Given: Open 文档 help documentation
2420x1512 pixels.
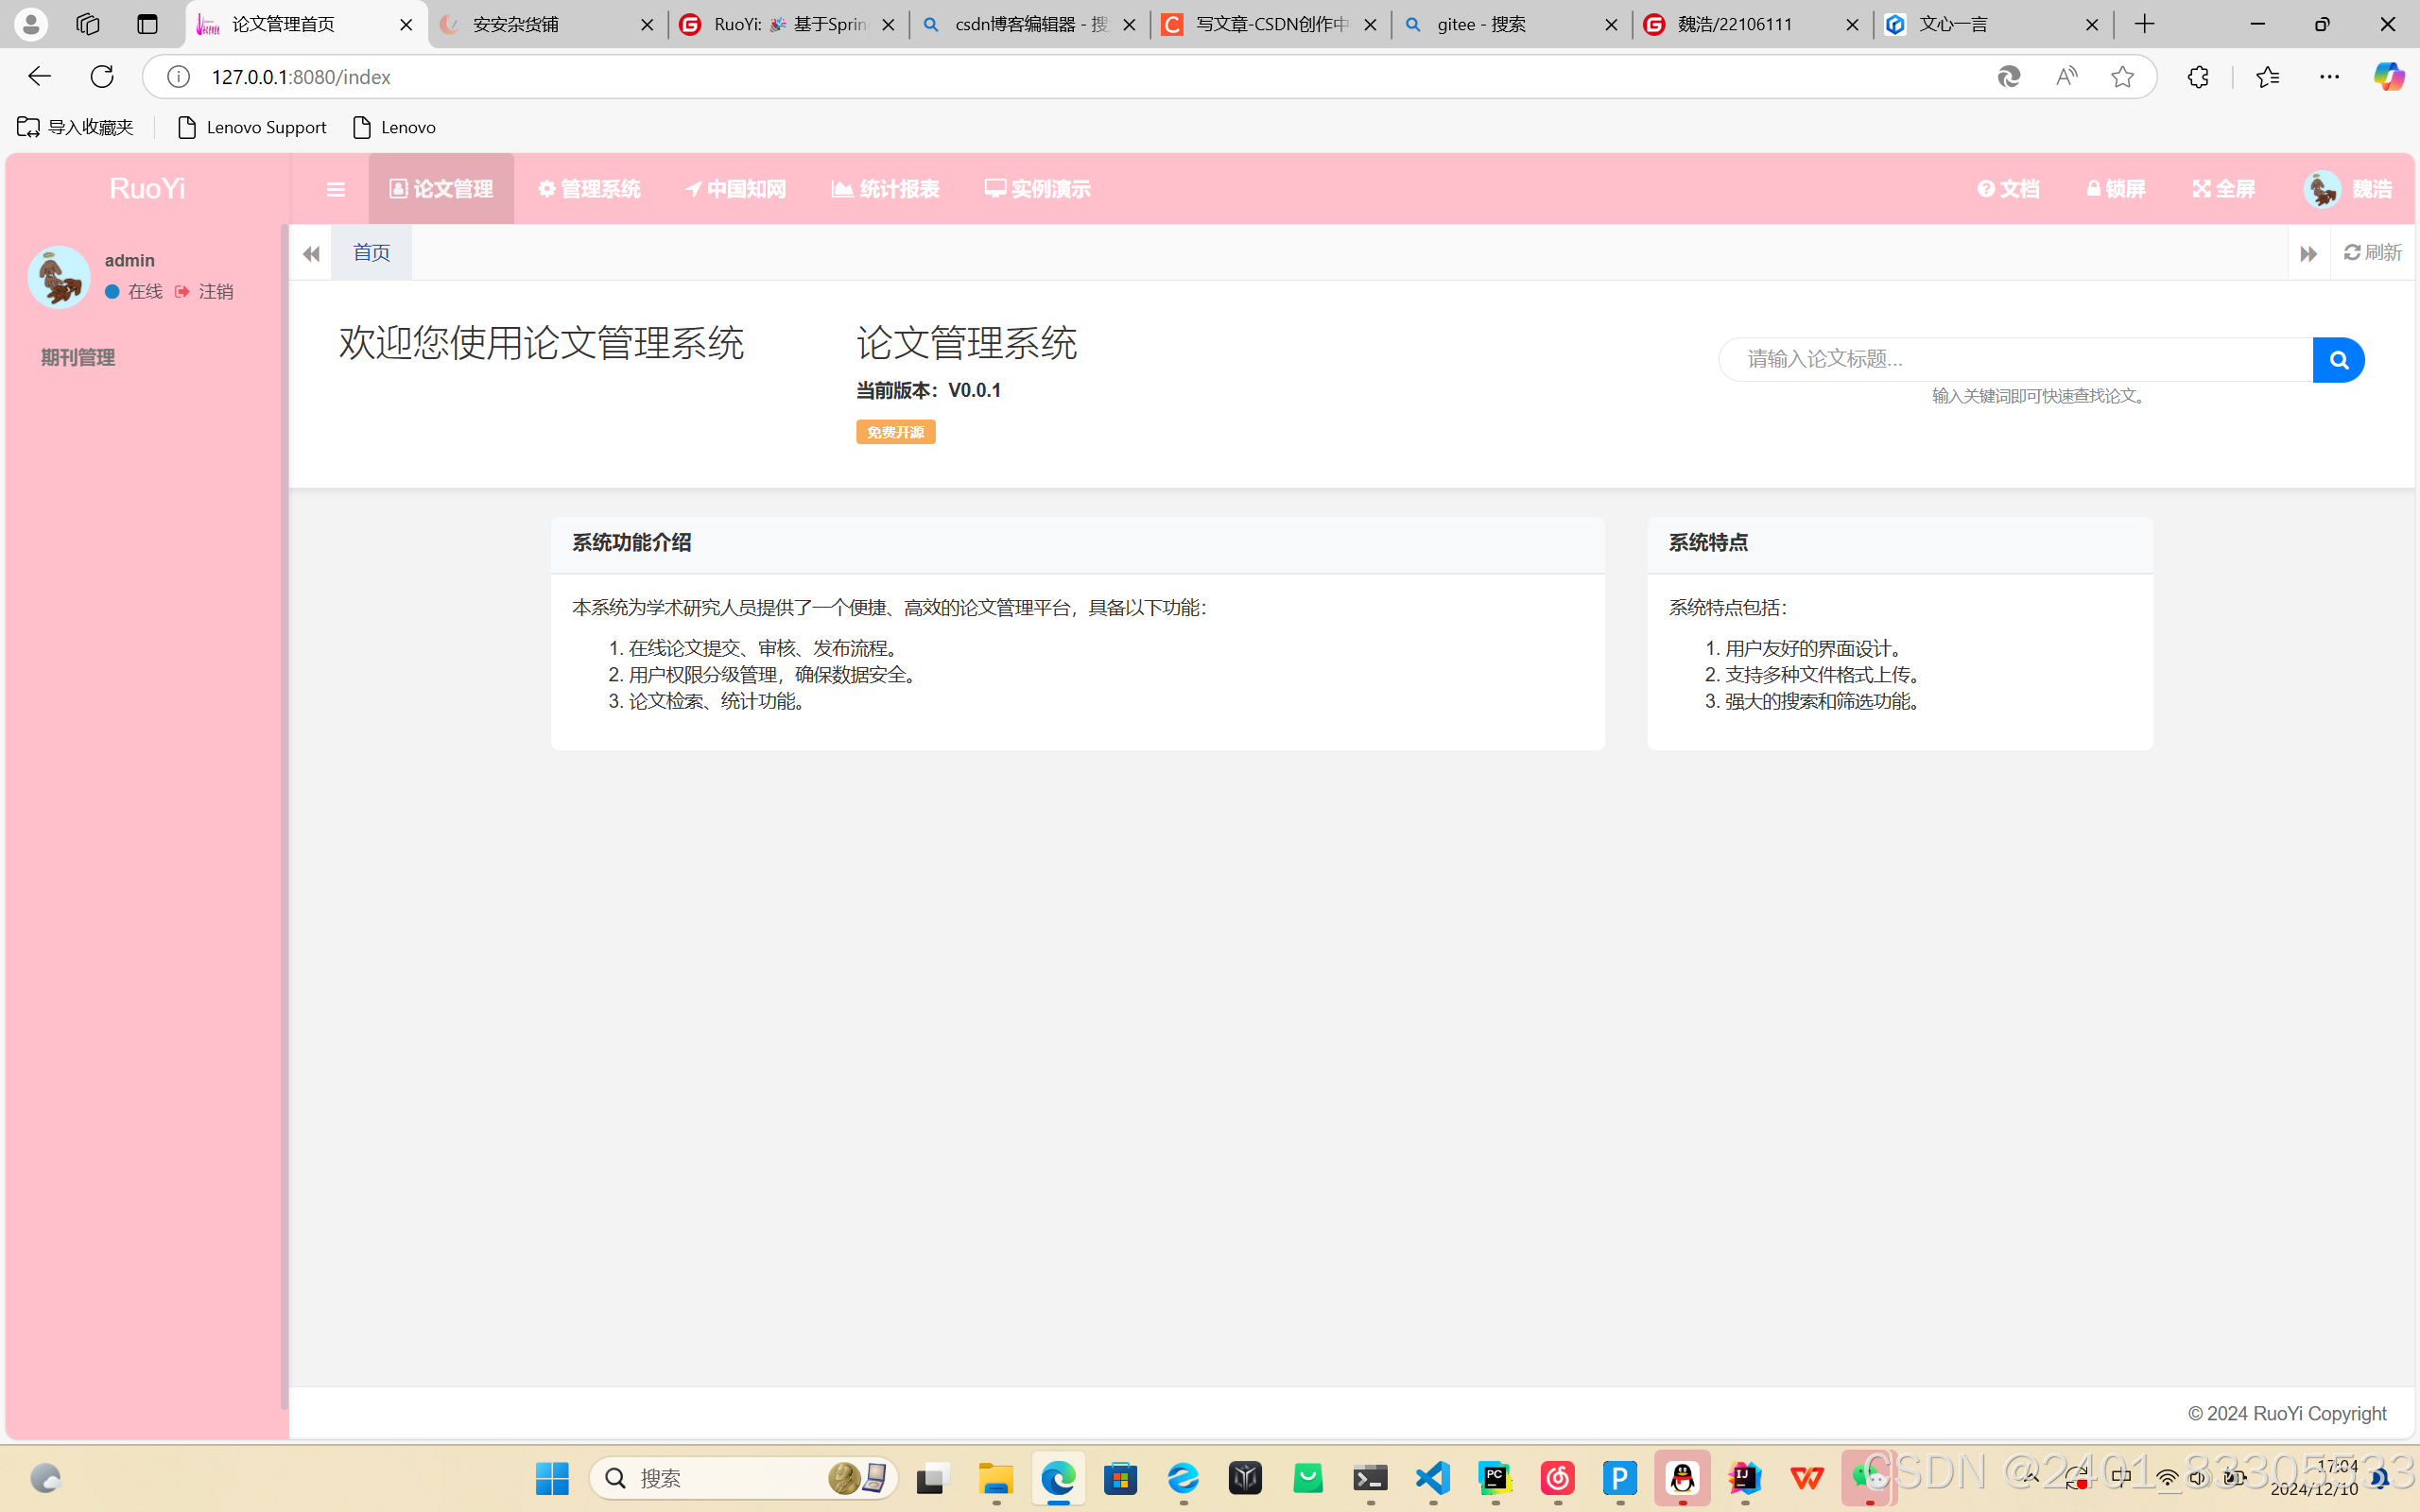Looking at the screenshot, I should 2008,189.
